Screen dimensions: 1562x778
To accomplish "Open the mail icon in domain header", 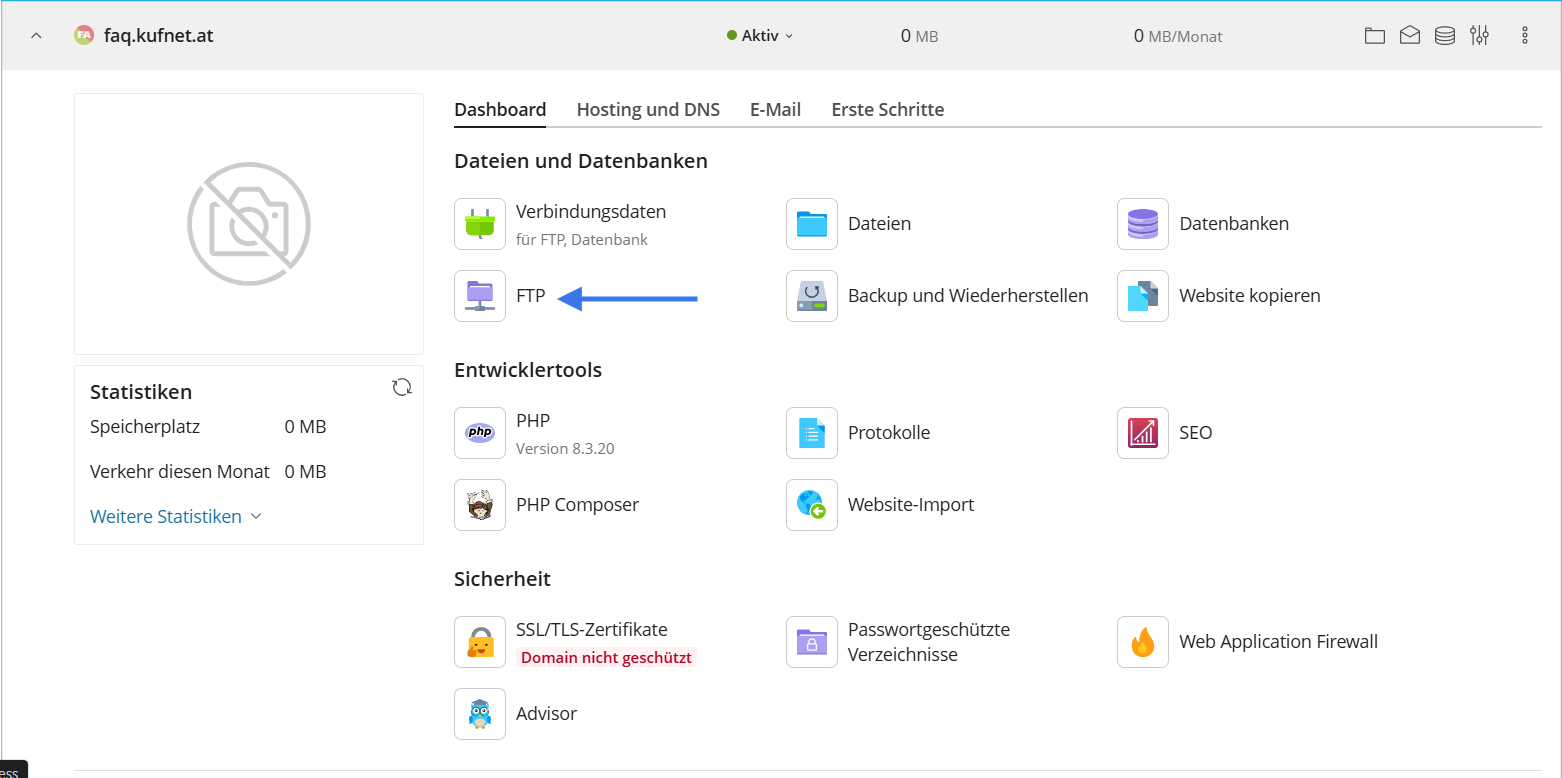I will (x=1410, y=36).
